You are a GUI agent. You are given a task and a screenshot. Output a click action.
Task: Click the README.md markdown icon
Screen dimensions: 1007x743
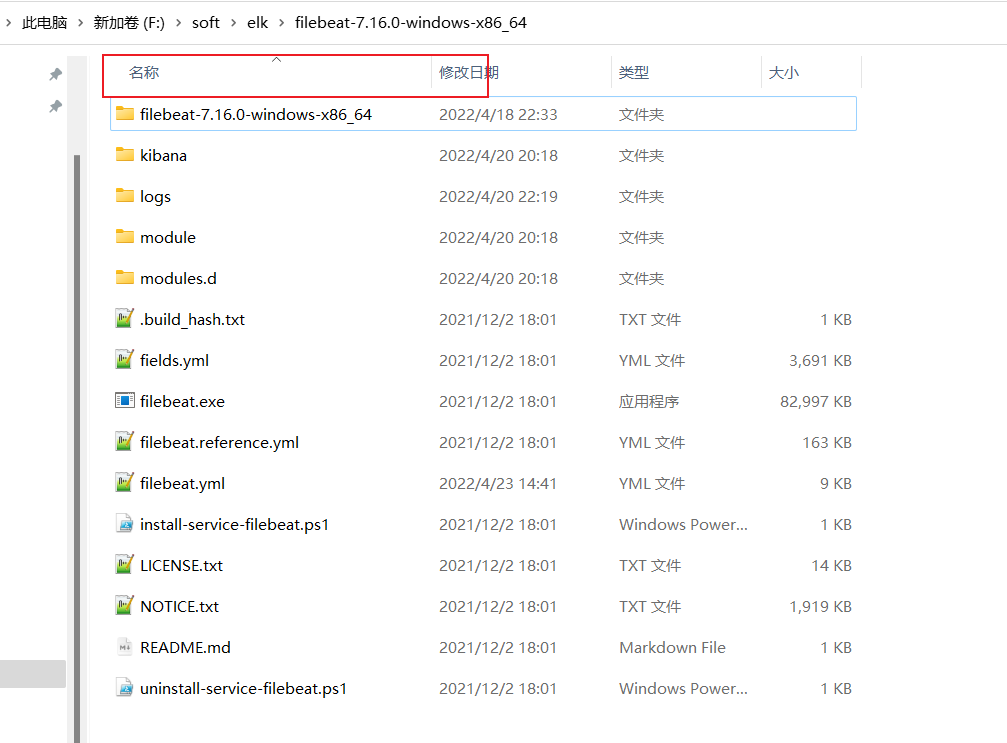pyautogui.click(x=125, y=647)
